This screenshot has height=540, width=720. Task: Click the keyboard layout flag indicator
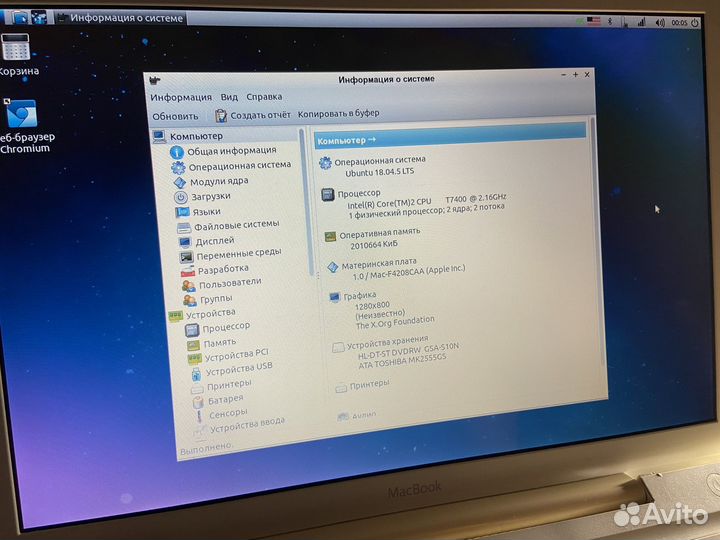point(594,21)
